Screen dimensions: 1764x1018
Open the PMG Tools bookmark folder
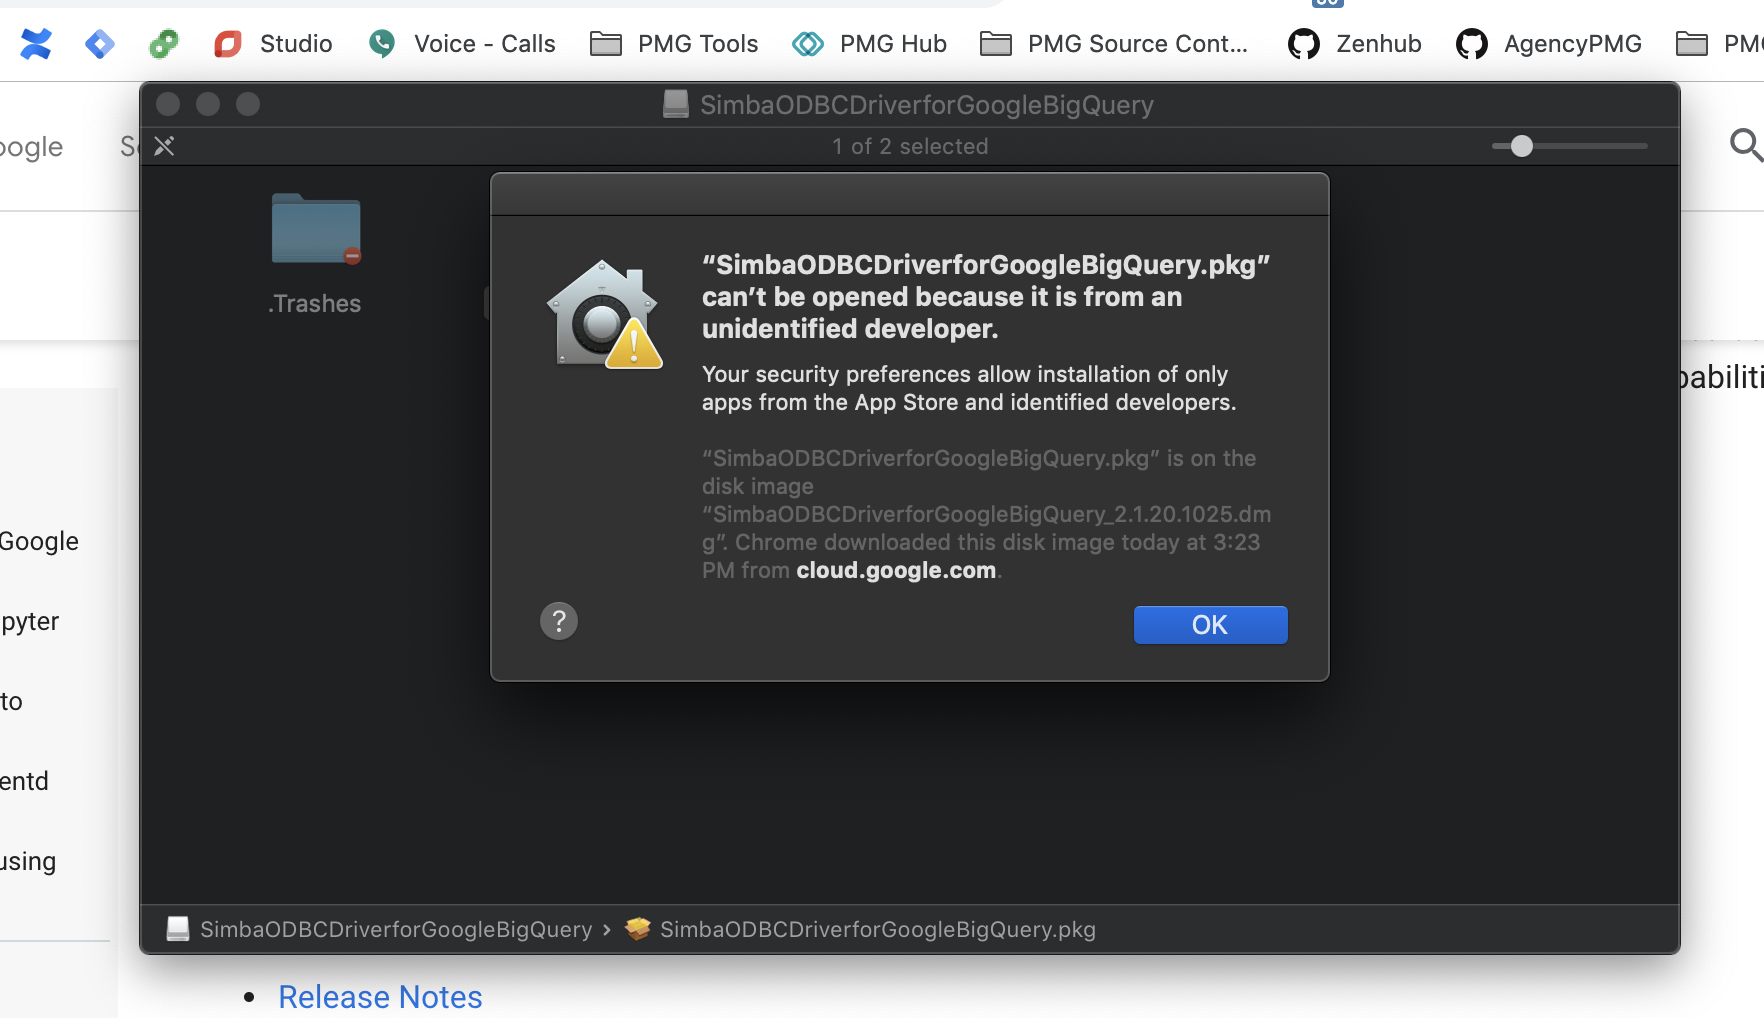point(674,44)
